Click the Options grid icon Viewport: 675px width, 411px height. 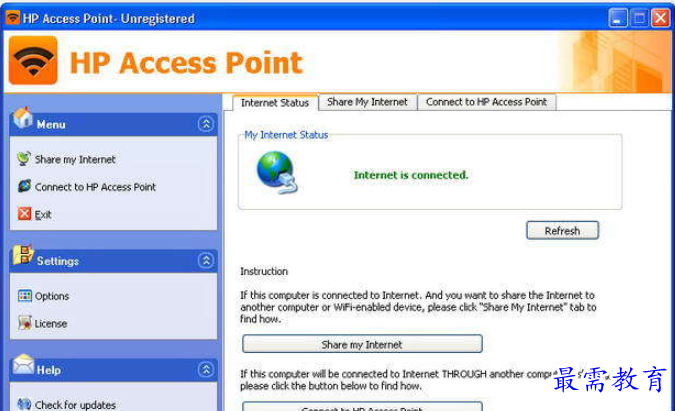tap(25, 296)
